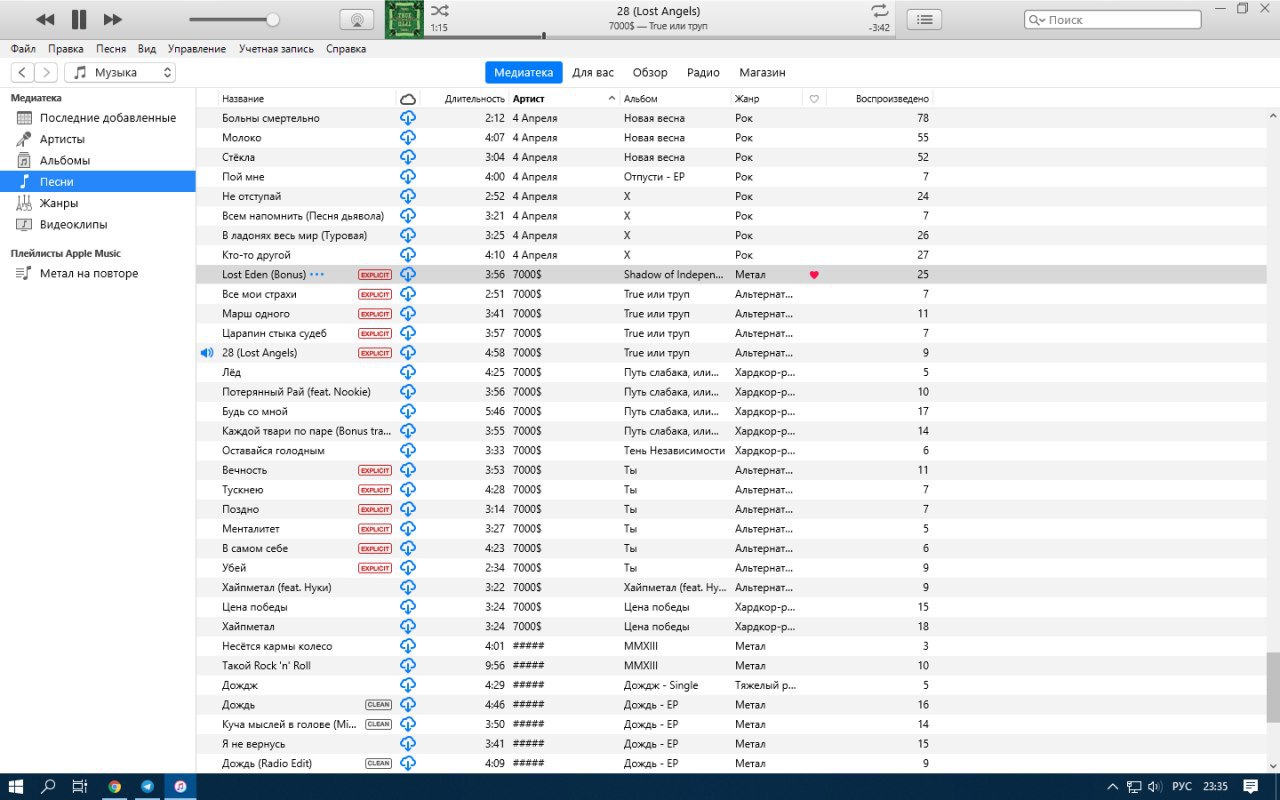Open the Правка menu
1280x800 pixels.
(x=66, y=48)
